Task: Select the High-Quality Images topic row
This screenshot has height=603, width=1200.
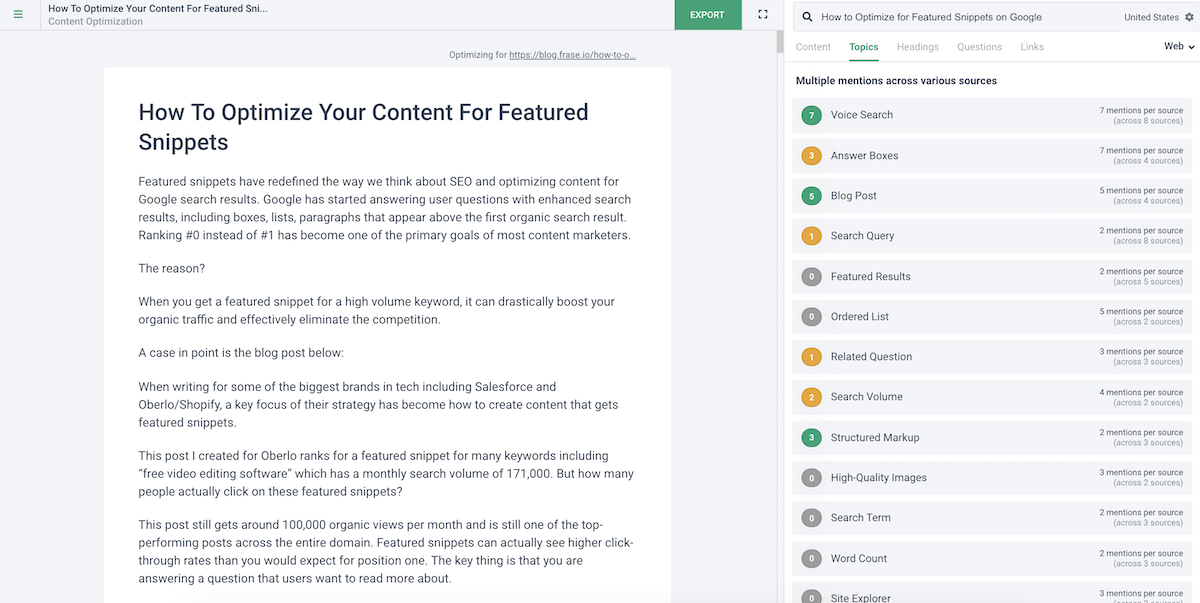Action: click(992, 478)
